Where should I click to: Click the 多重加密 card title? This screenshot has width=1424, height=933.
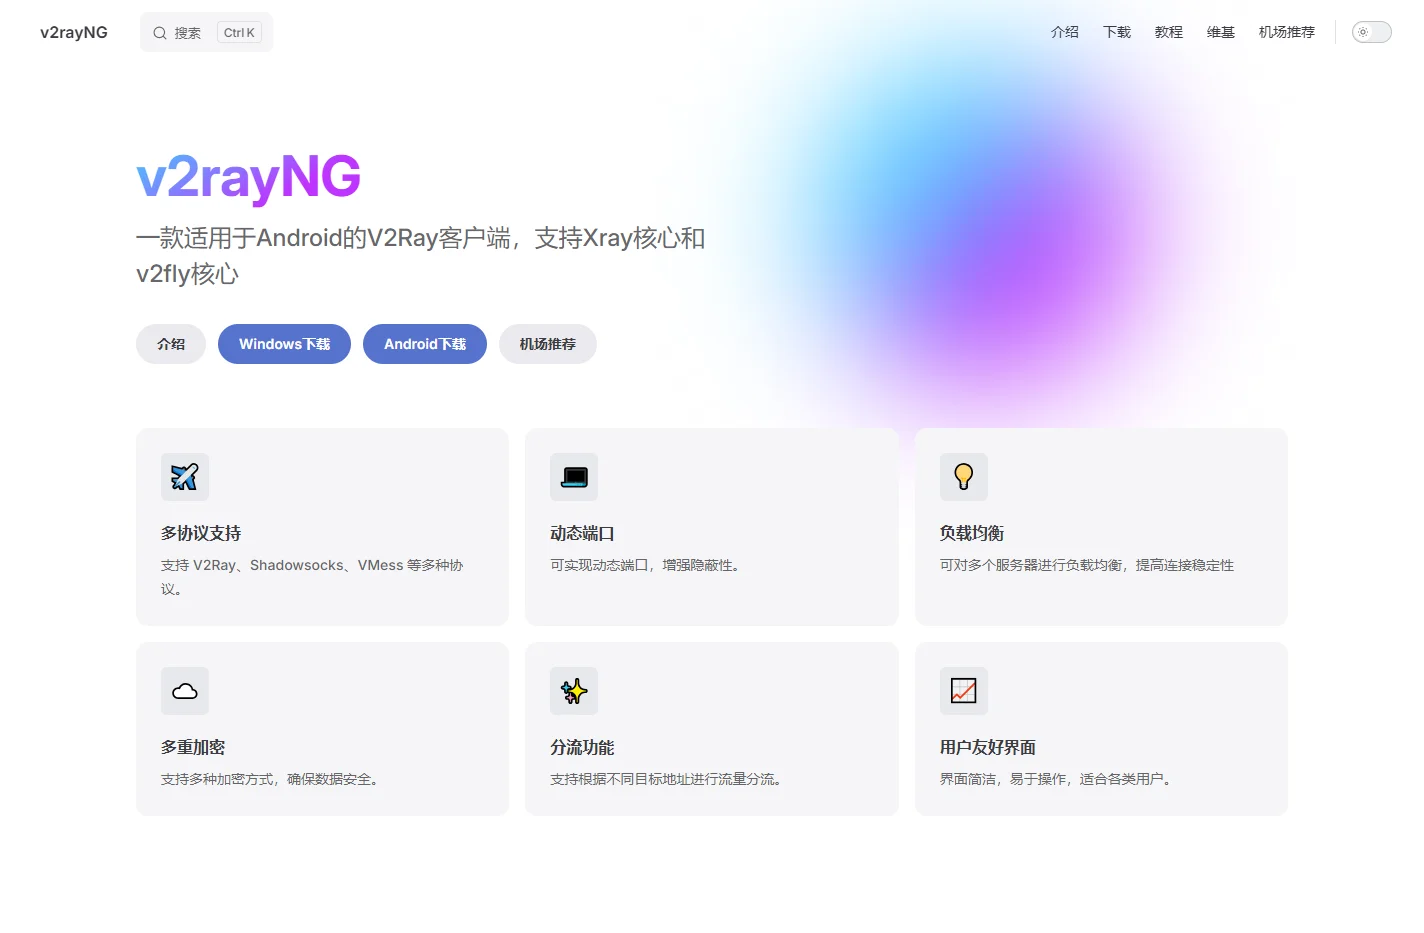[x=193, y=747]
